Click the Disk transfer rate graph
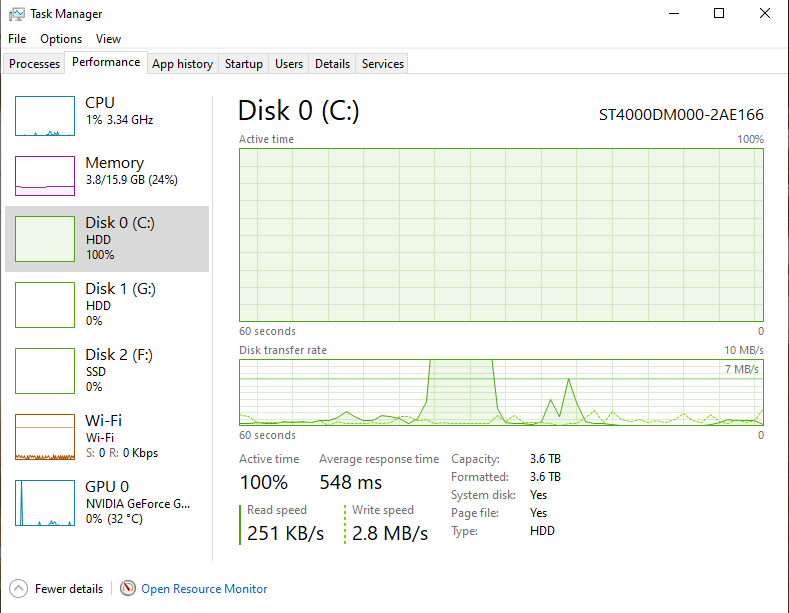This screenshot has height=613, width=789. (x=501, y=392)
